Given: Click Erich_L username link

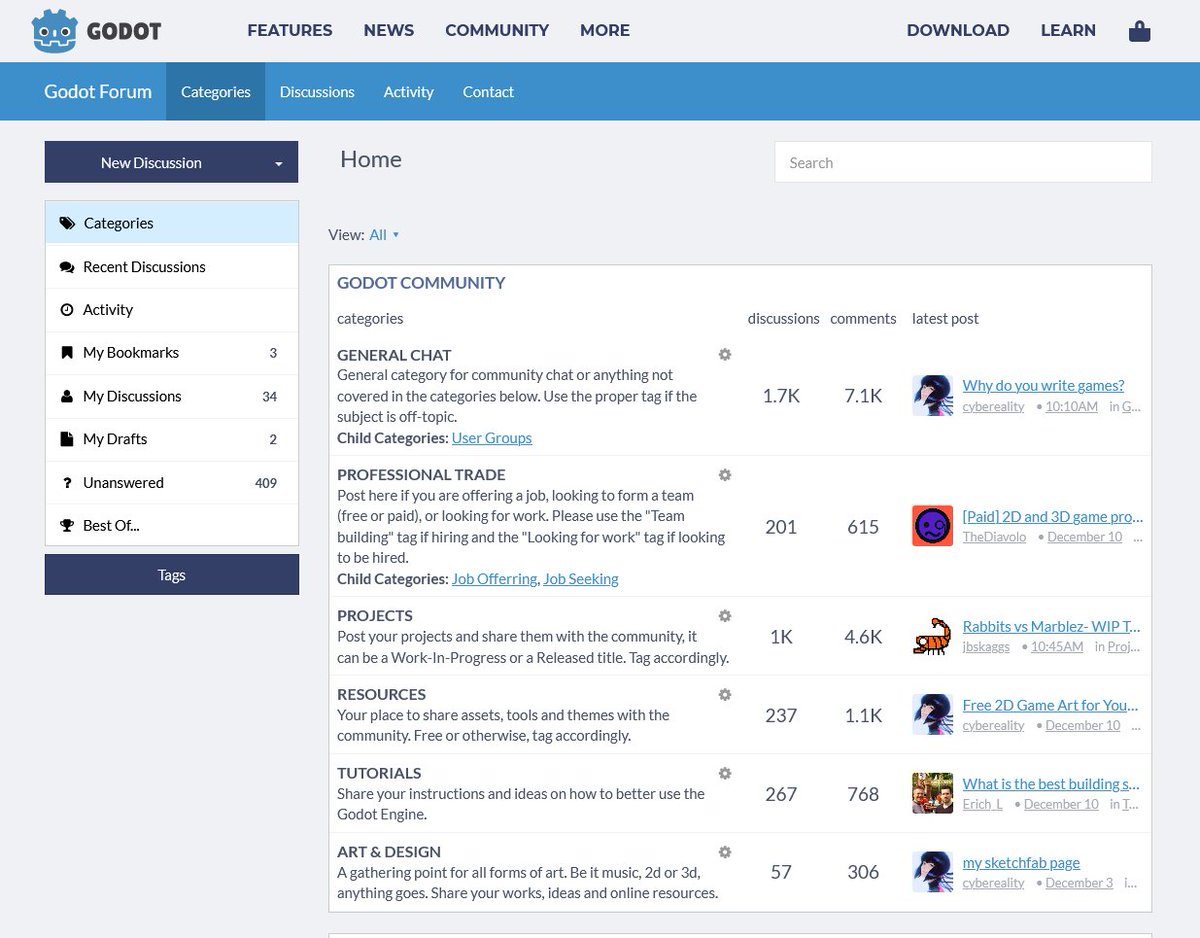Looking at the screenshot, I should (982, 804).
